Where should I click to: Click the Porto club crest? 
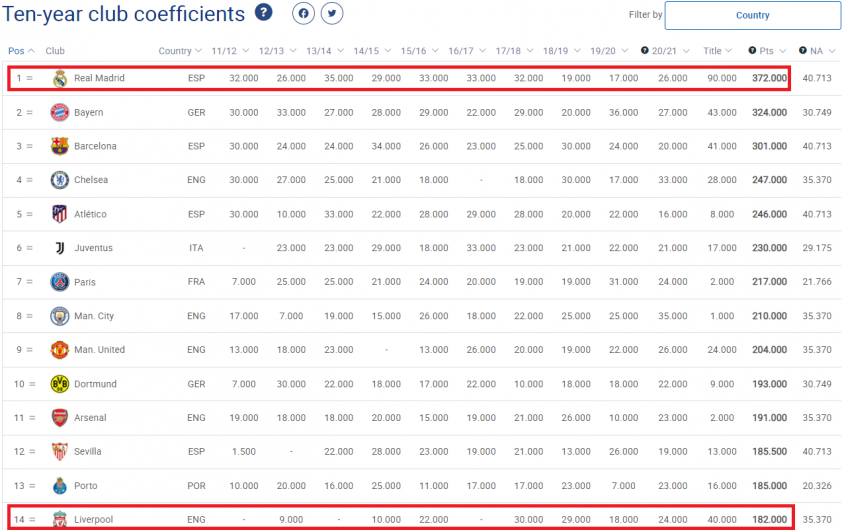[60, 485]
